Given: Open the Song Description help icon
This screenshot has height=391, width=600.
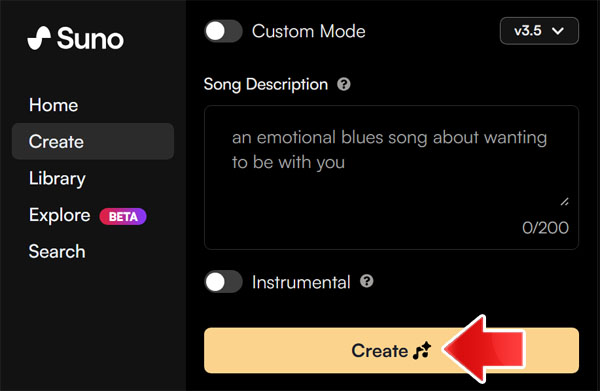Looking at the screenshot, I should pos(344,84).
